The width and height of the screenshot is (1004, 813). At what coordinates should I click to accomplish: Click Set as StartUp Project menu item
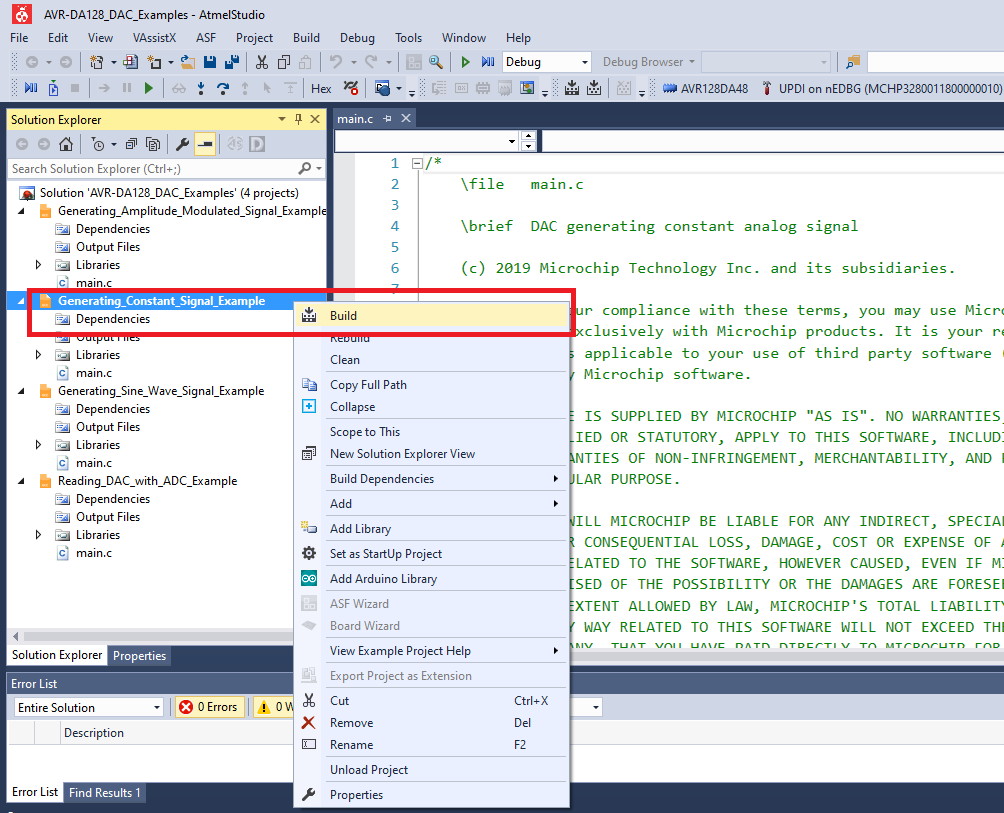pyautogui.click(x=432, y=554)
